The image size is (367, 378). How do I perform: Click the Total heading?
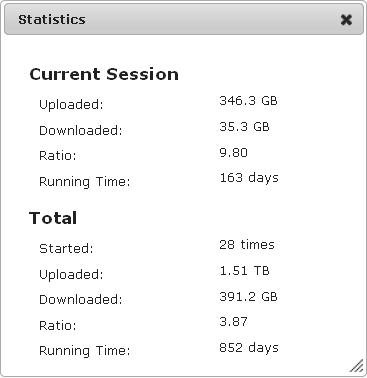(53, 218)
